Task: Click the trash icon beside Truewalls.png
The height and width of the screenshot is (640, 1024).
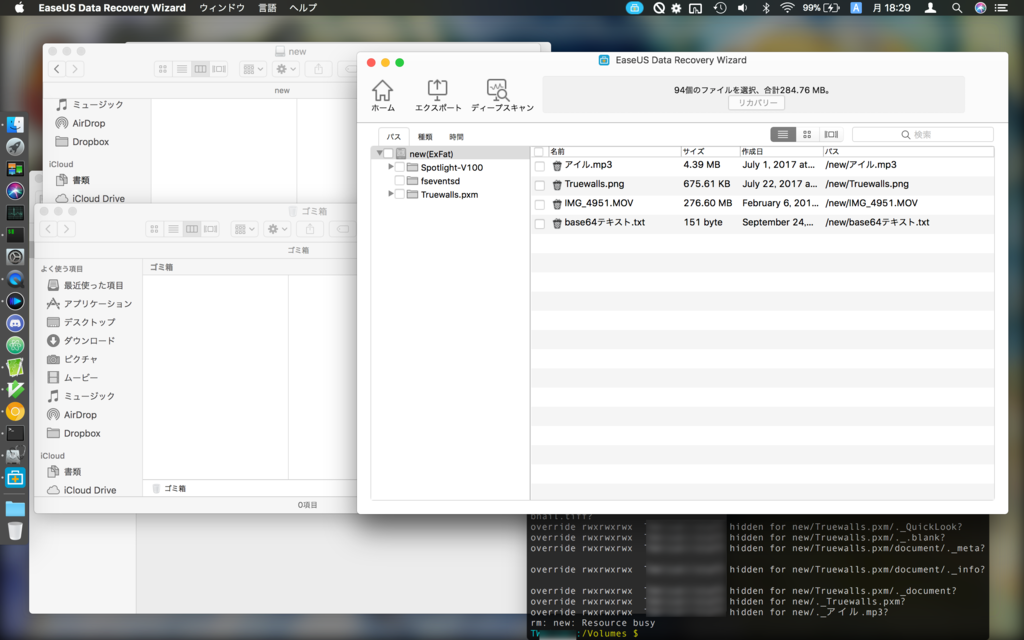Action: pos(557,185)
